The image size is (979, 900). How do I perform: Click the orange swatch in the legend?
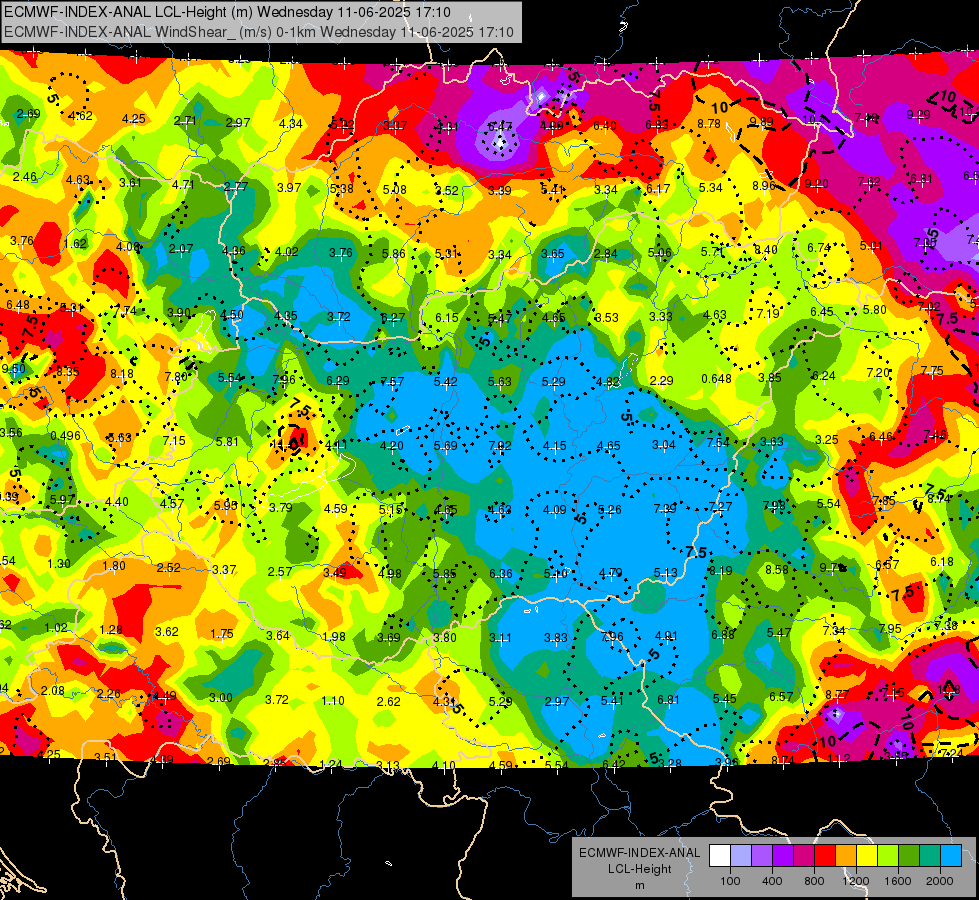[x=846, y=856]
